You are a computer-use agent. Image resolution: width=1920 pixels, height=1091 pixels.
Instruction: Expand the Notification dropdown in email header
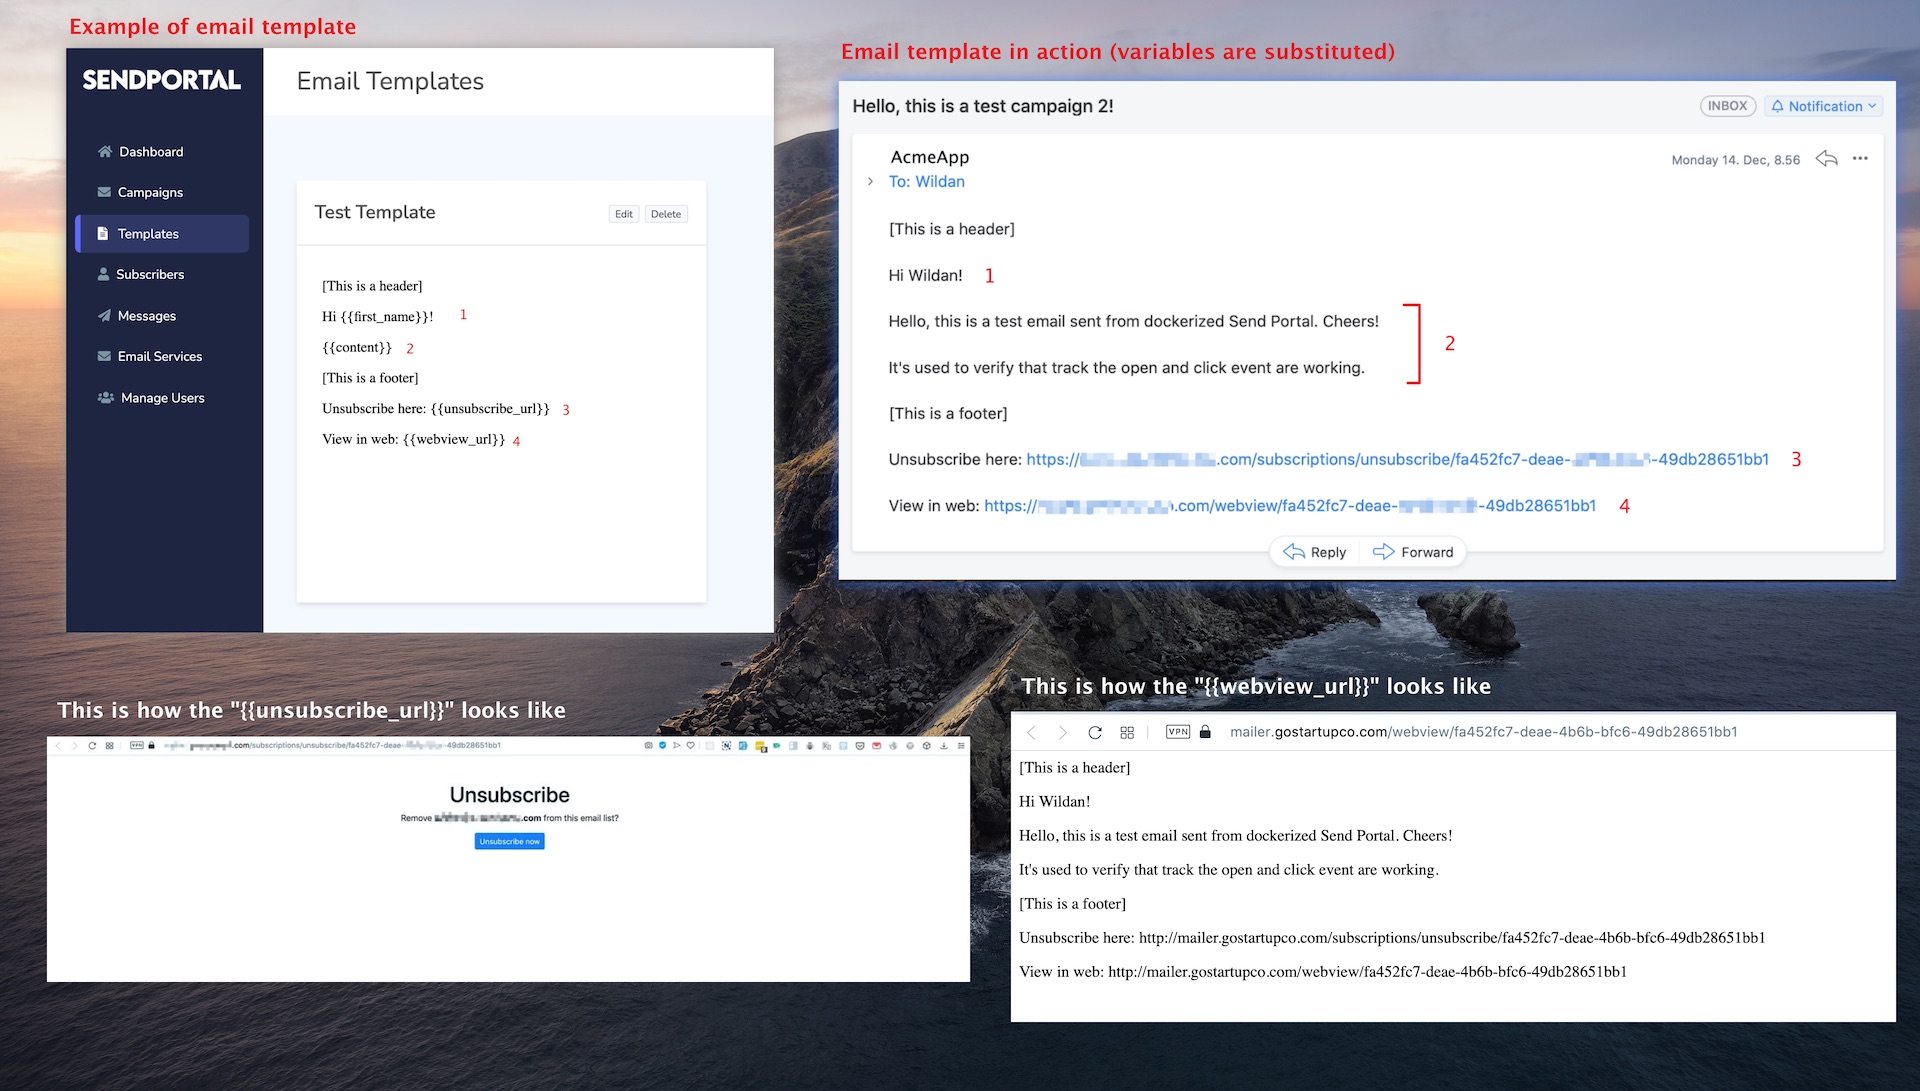click(x=1822, y=106)
